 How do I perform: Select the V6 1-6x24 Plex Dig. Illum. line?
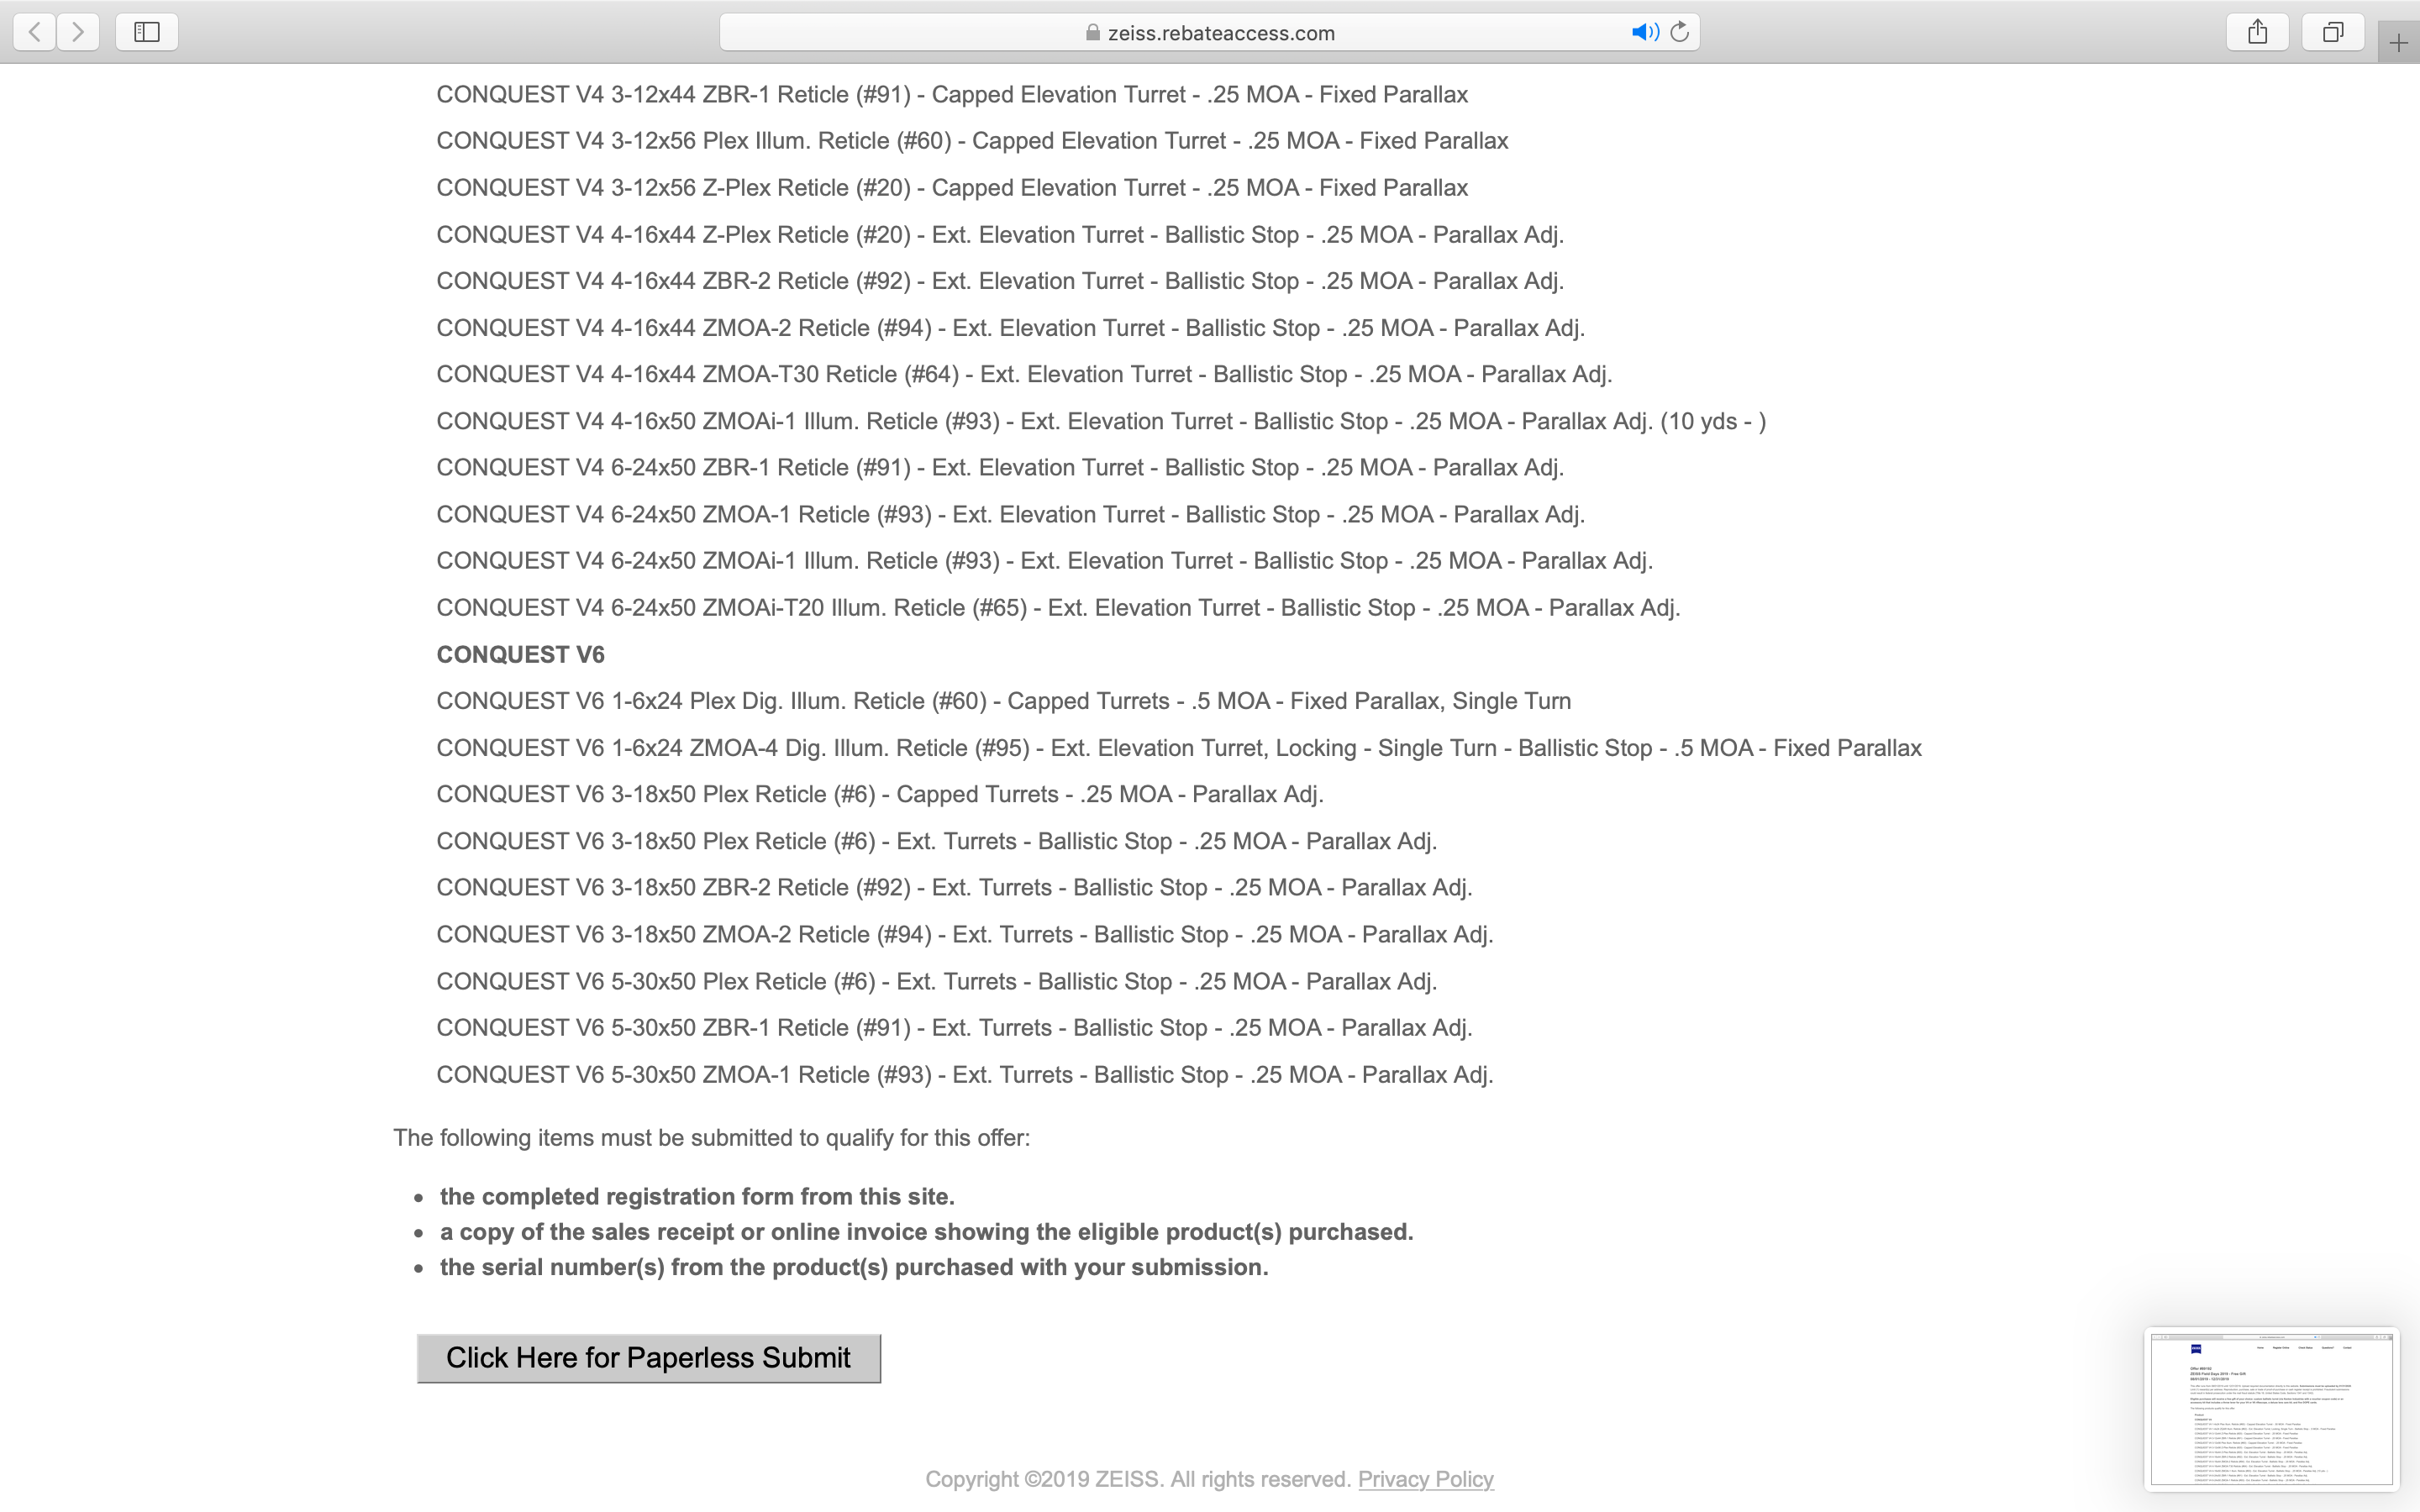tap(1004, 701)
